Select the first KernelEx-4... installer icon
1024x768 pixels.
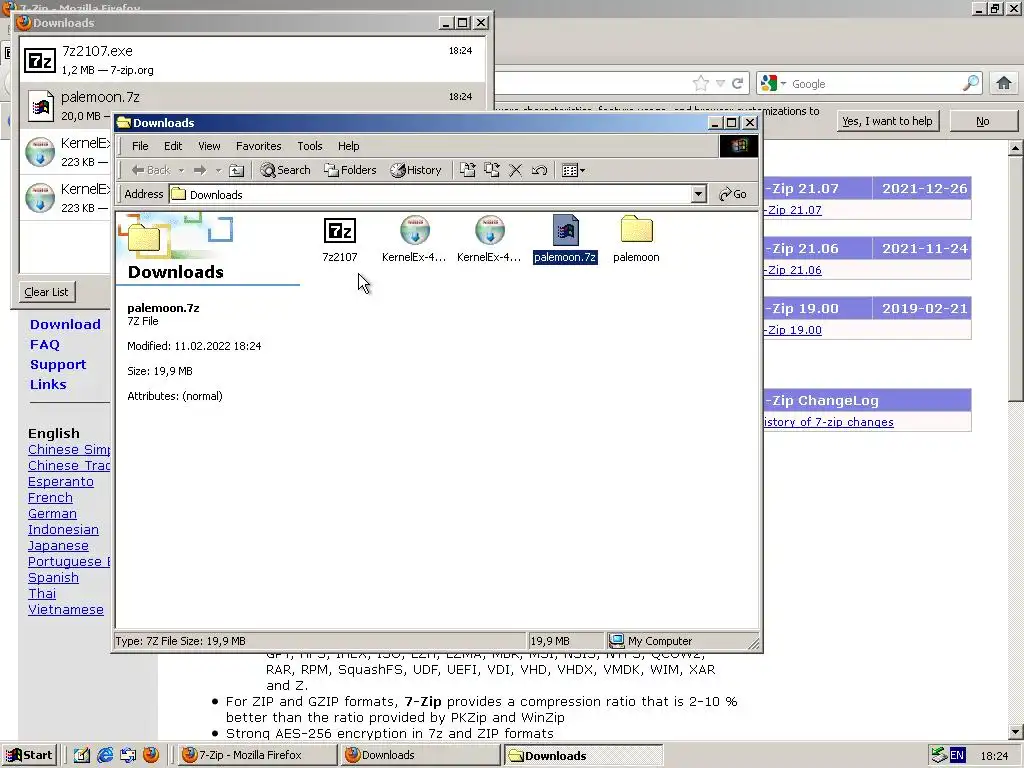[415, 230]
